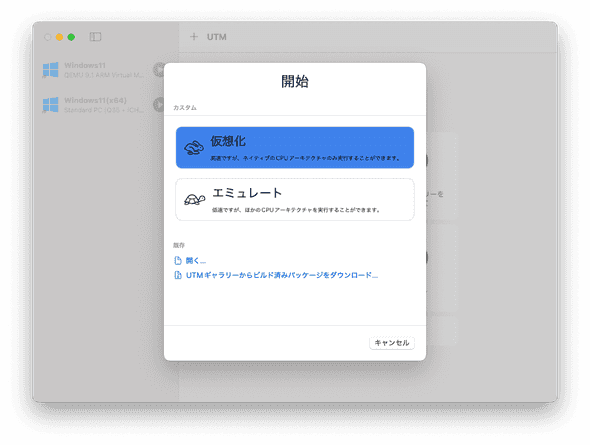Image resolution: width=590 pixels, height=445 pixels.
Task: Click the document icon beside 開く…
Action: click(x=178, y=260)
